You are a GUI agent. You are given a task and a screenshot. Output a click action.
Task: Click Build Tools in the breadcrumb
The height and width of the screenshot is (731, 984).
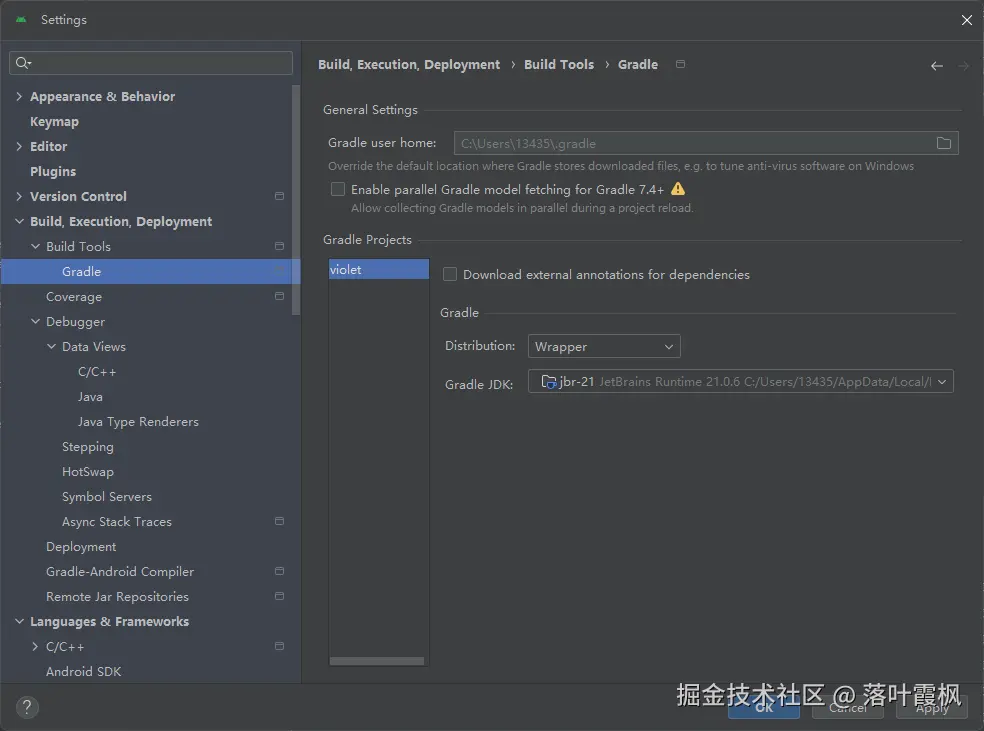point(559,64)
